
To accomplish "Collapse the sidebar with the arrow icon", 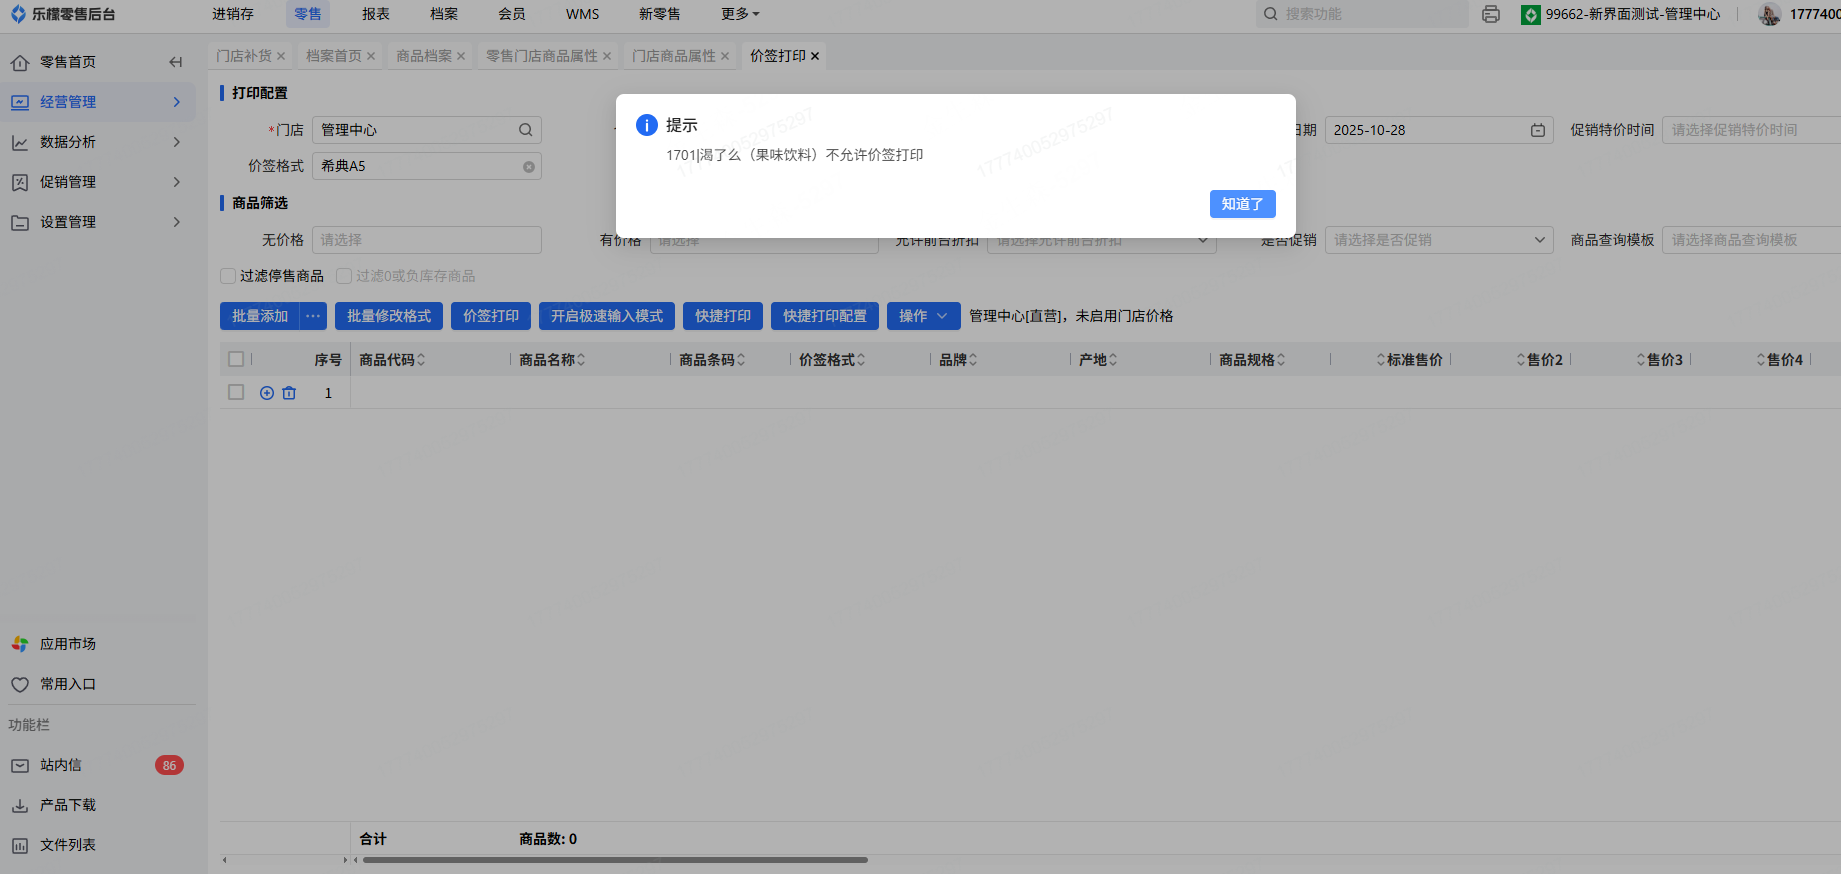I will pyautogui.click(x=176, y=62).
